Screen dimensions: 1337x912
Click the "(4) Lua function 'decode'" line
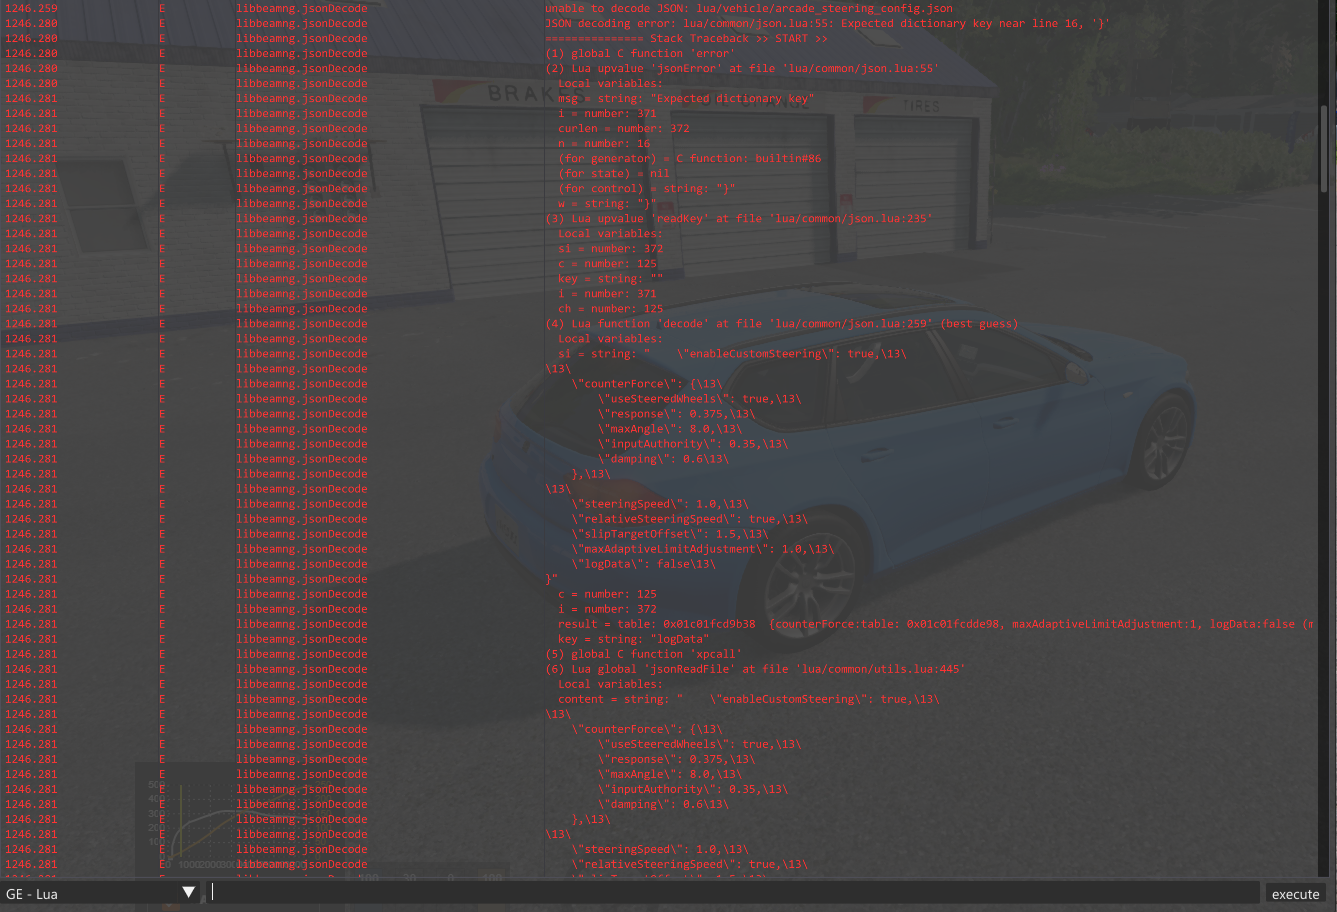pos(781,323)
